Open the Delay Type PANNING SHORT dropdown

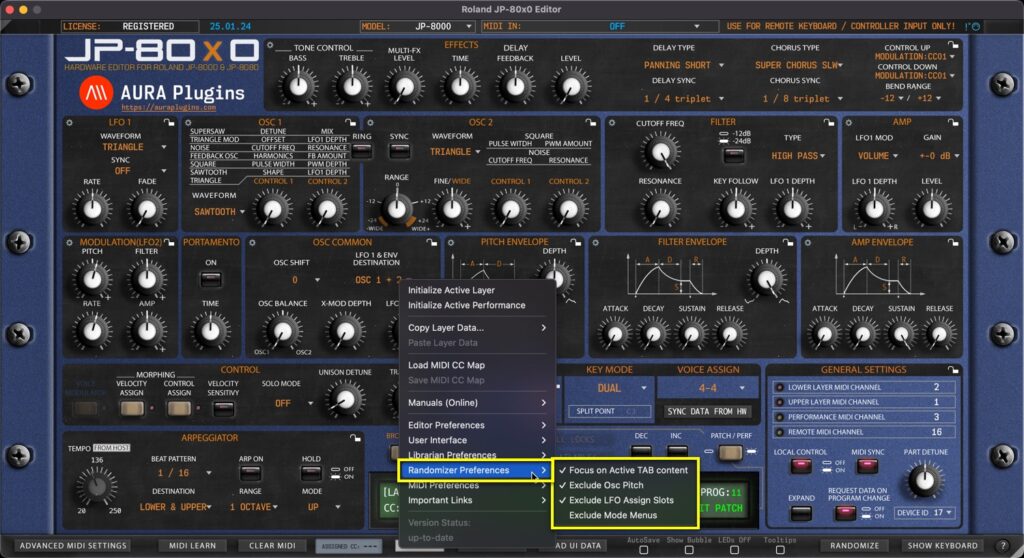[683, 65]
